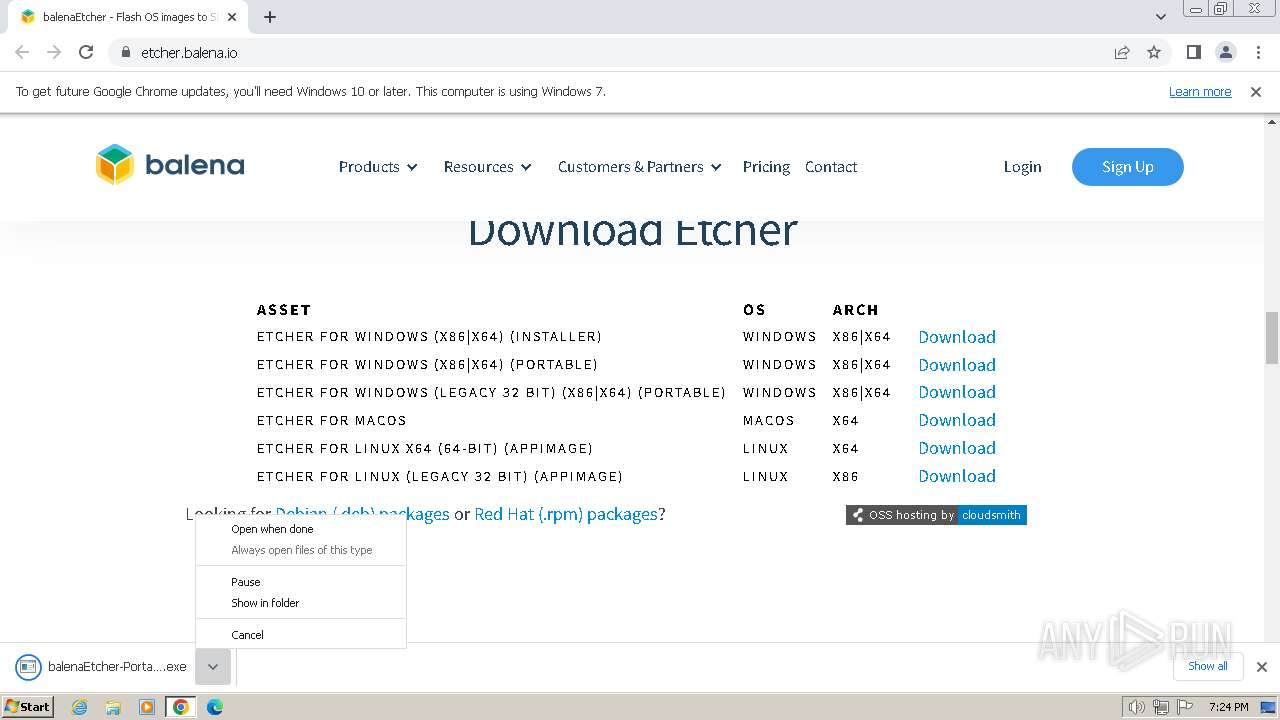
Task: Open the Chrome profile avatar
Action: pyautogui.click(x=1225, y=52)
